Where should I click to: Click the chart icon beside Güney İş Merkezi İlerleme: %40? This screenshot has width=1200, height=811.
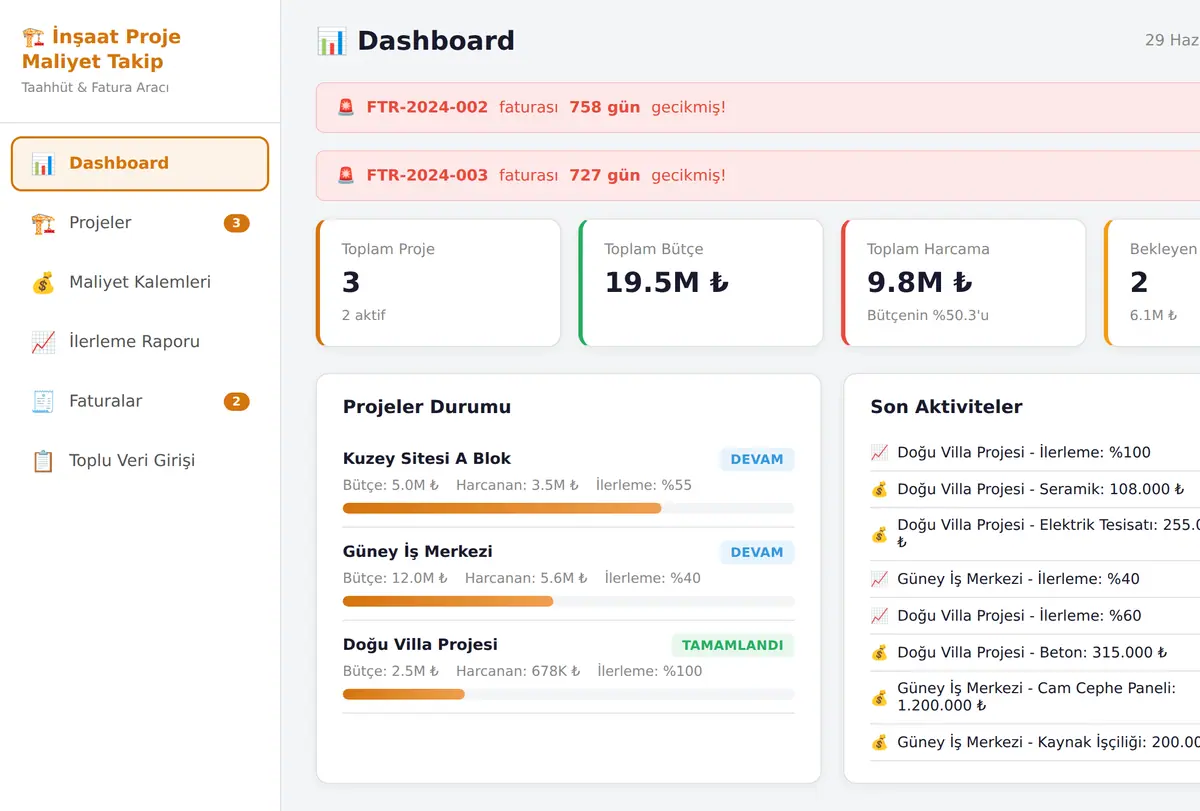tap(880, 579)
